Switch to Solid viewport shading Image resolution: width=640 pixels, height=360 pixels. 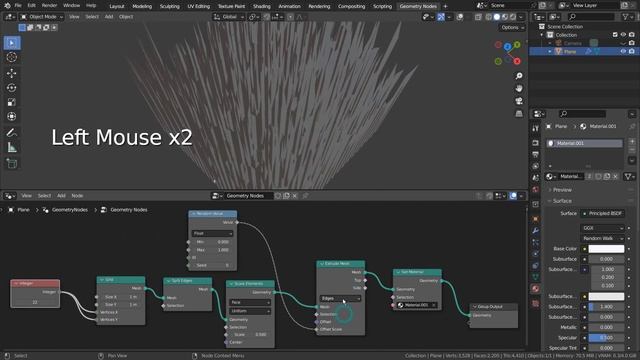click(497, 17)
